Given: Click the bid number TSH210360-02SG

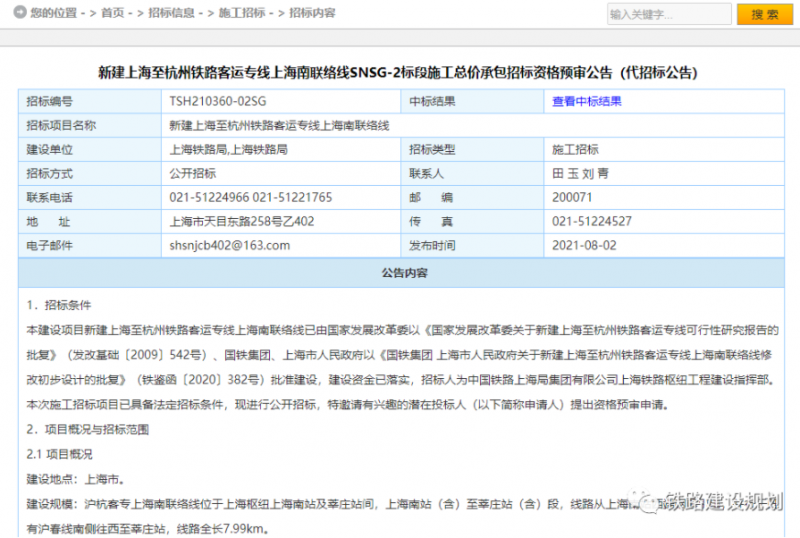Looking at the screenshot, I should [x=218, y=102].
